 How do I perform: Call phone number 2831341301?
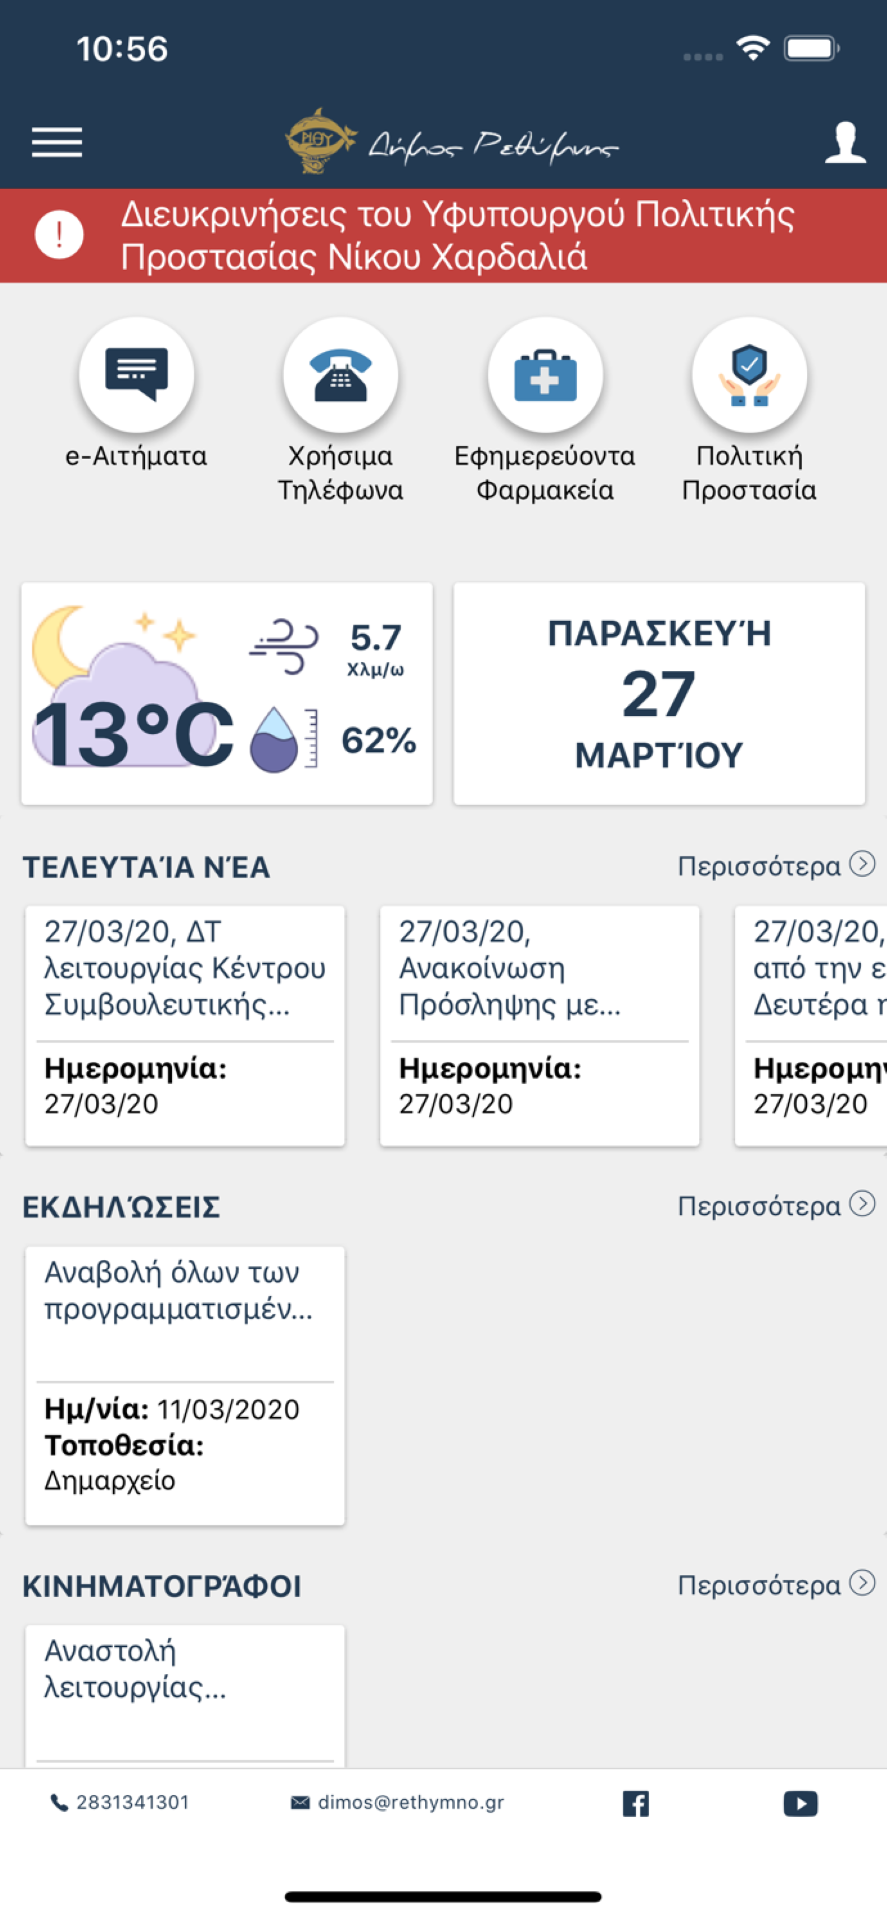(120, 1802)
